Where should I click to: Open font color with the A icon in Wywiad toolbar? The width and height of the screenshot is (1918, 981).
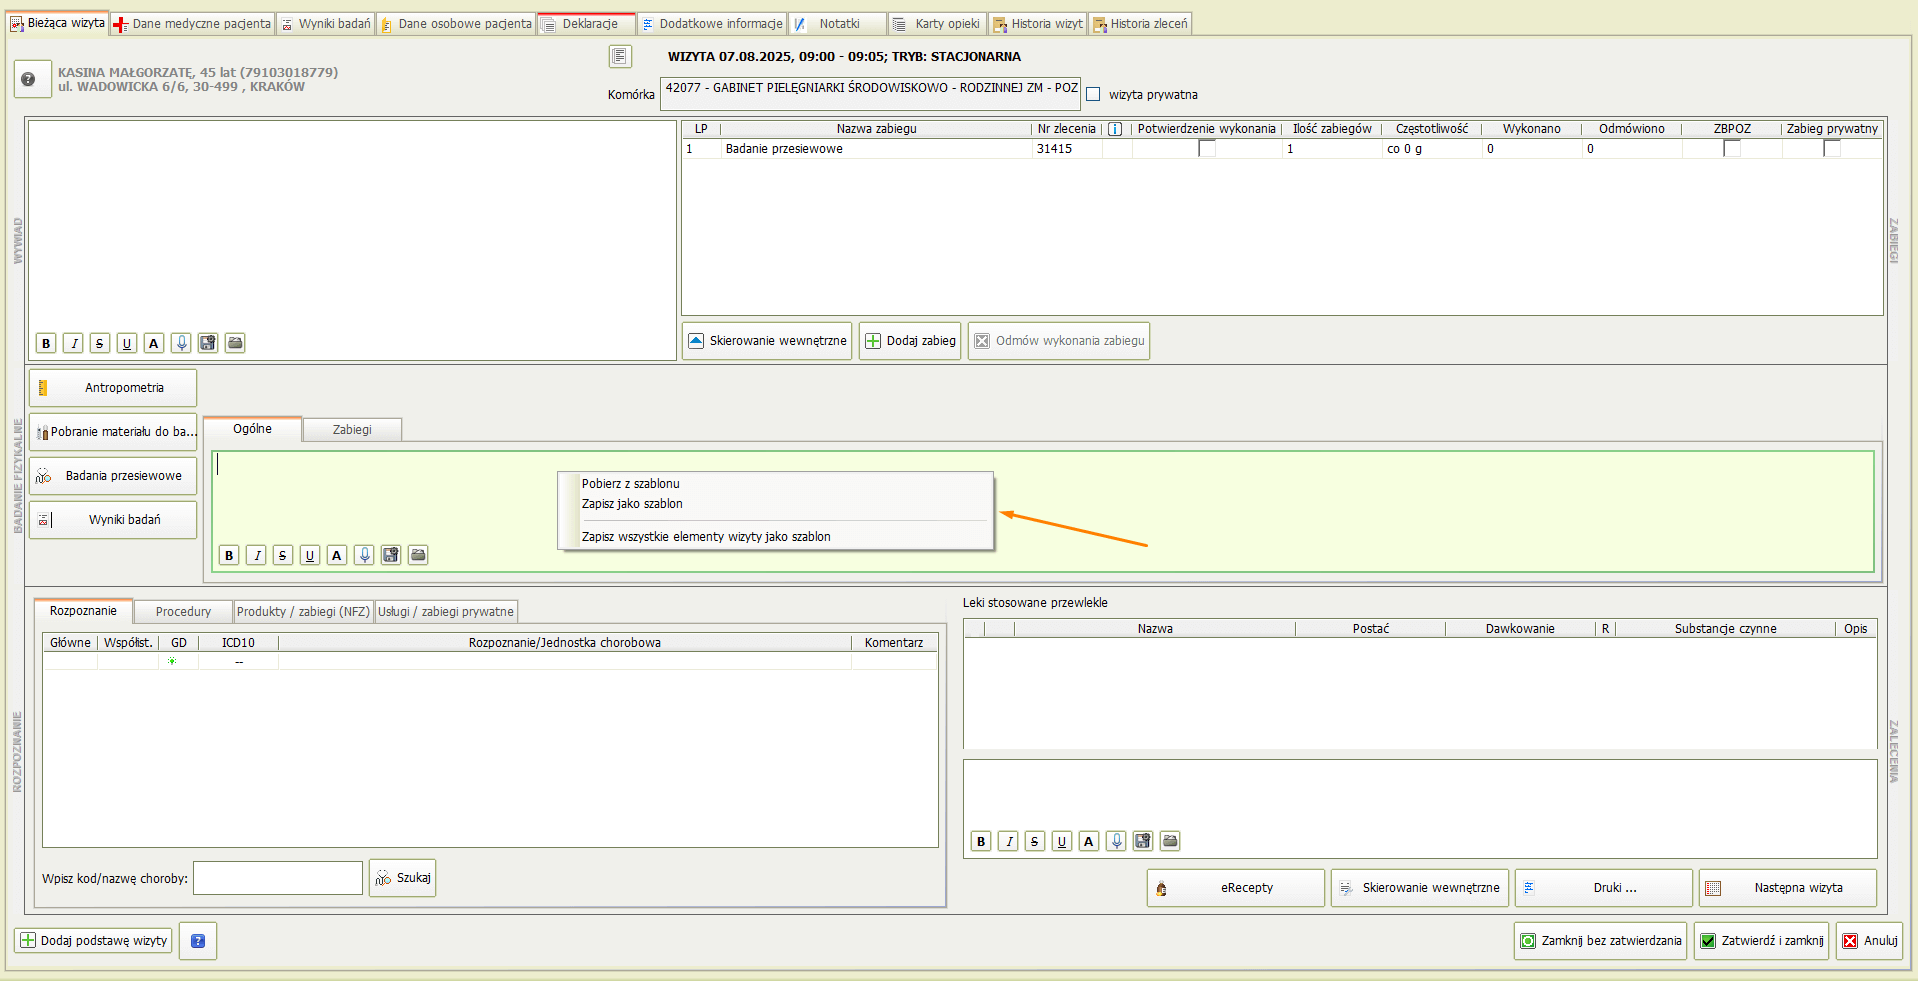(154, 343)
